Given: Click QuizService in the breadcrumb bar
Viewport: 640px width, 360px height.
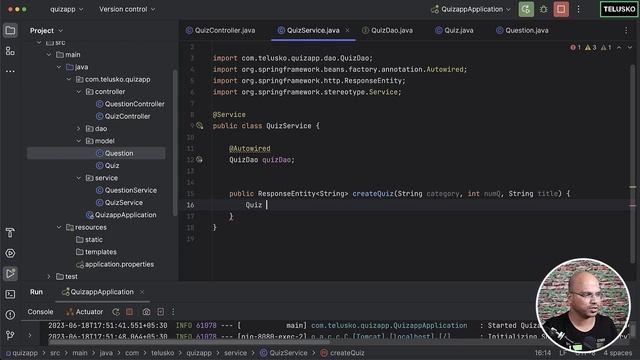Looking at the screenshot, I should tap(284, 353).
